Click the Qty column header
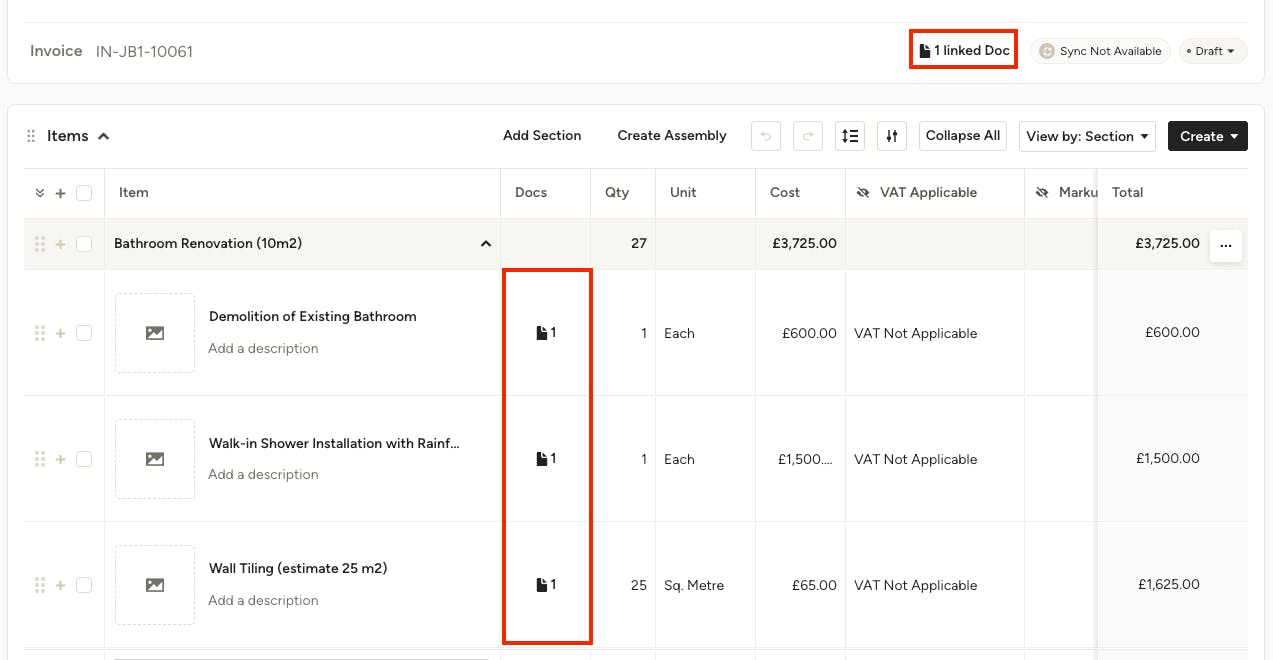Image resolution: width=1273 pixels, height=660 pixels. point(617,192)
